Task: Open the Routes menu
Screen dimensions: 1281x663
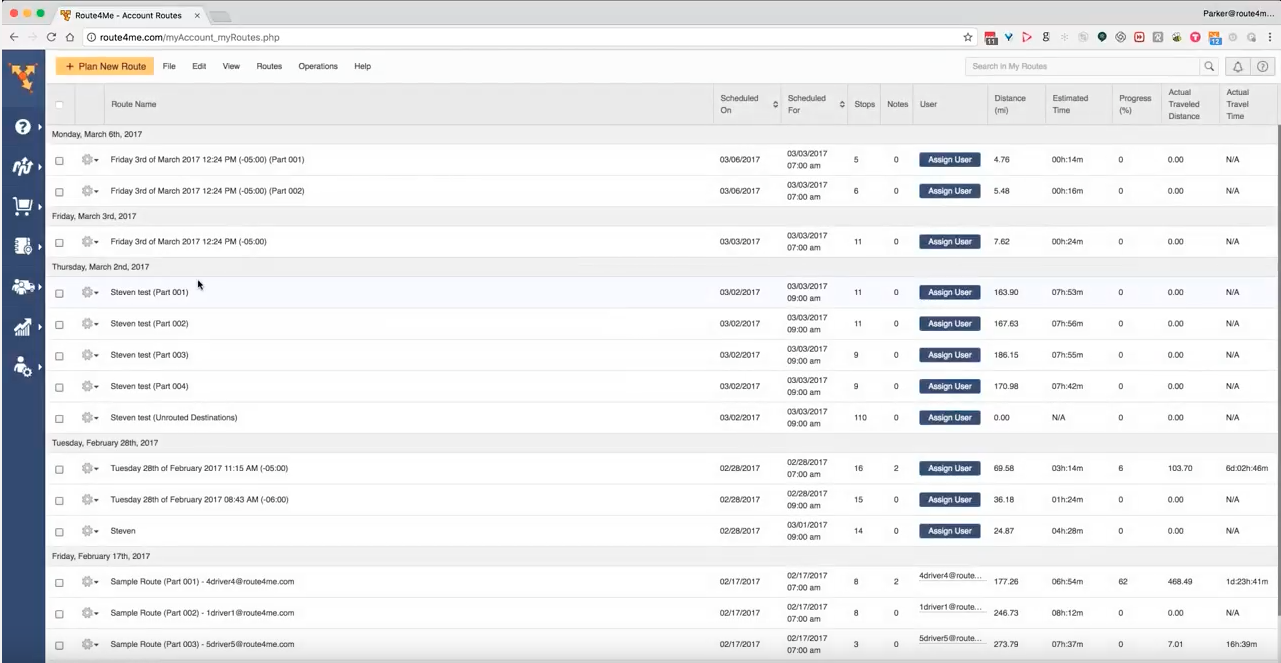Action: (x=269, y=67)
